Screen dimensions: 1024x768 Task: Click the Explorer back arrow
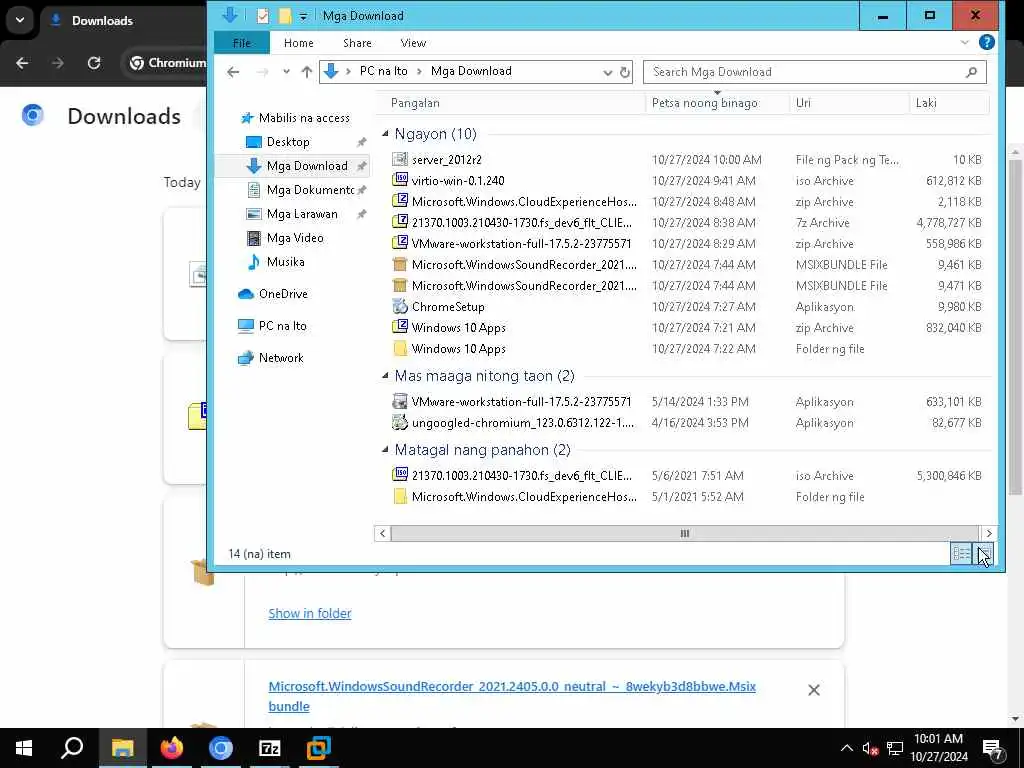[x=233, y=72]
